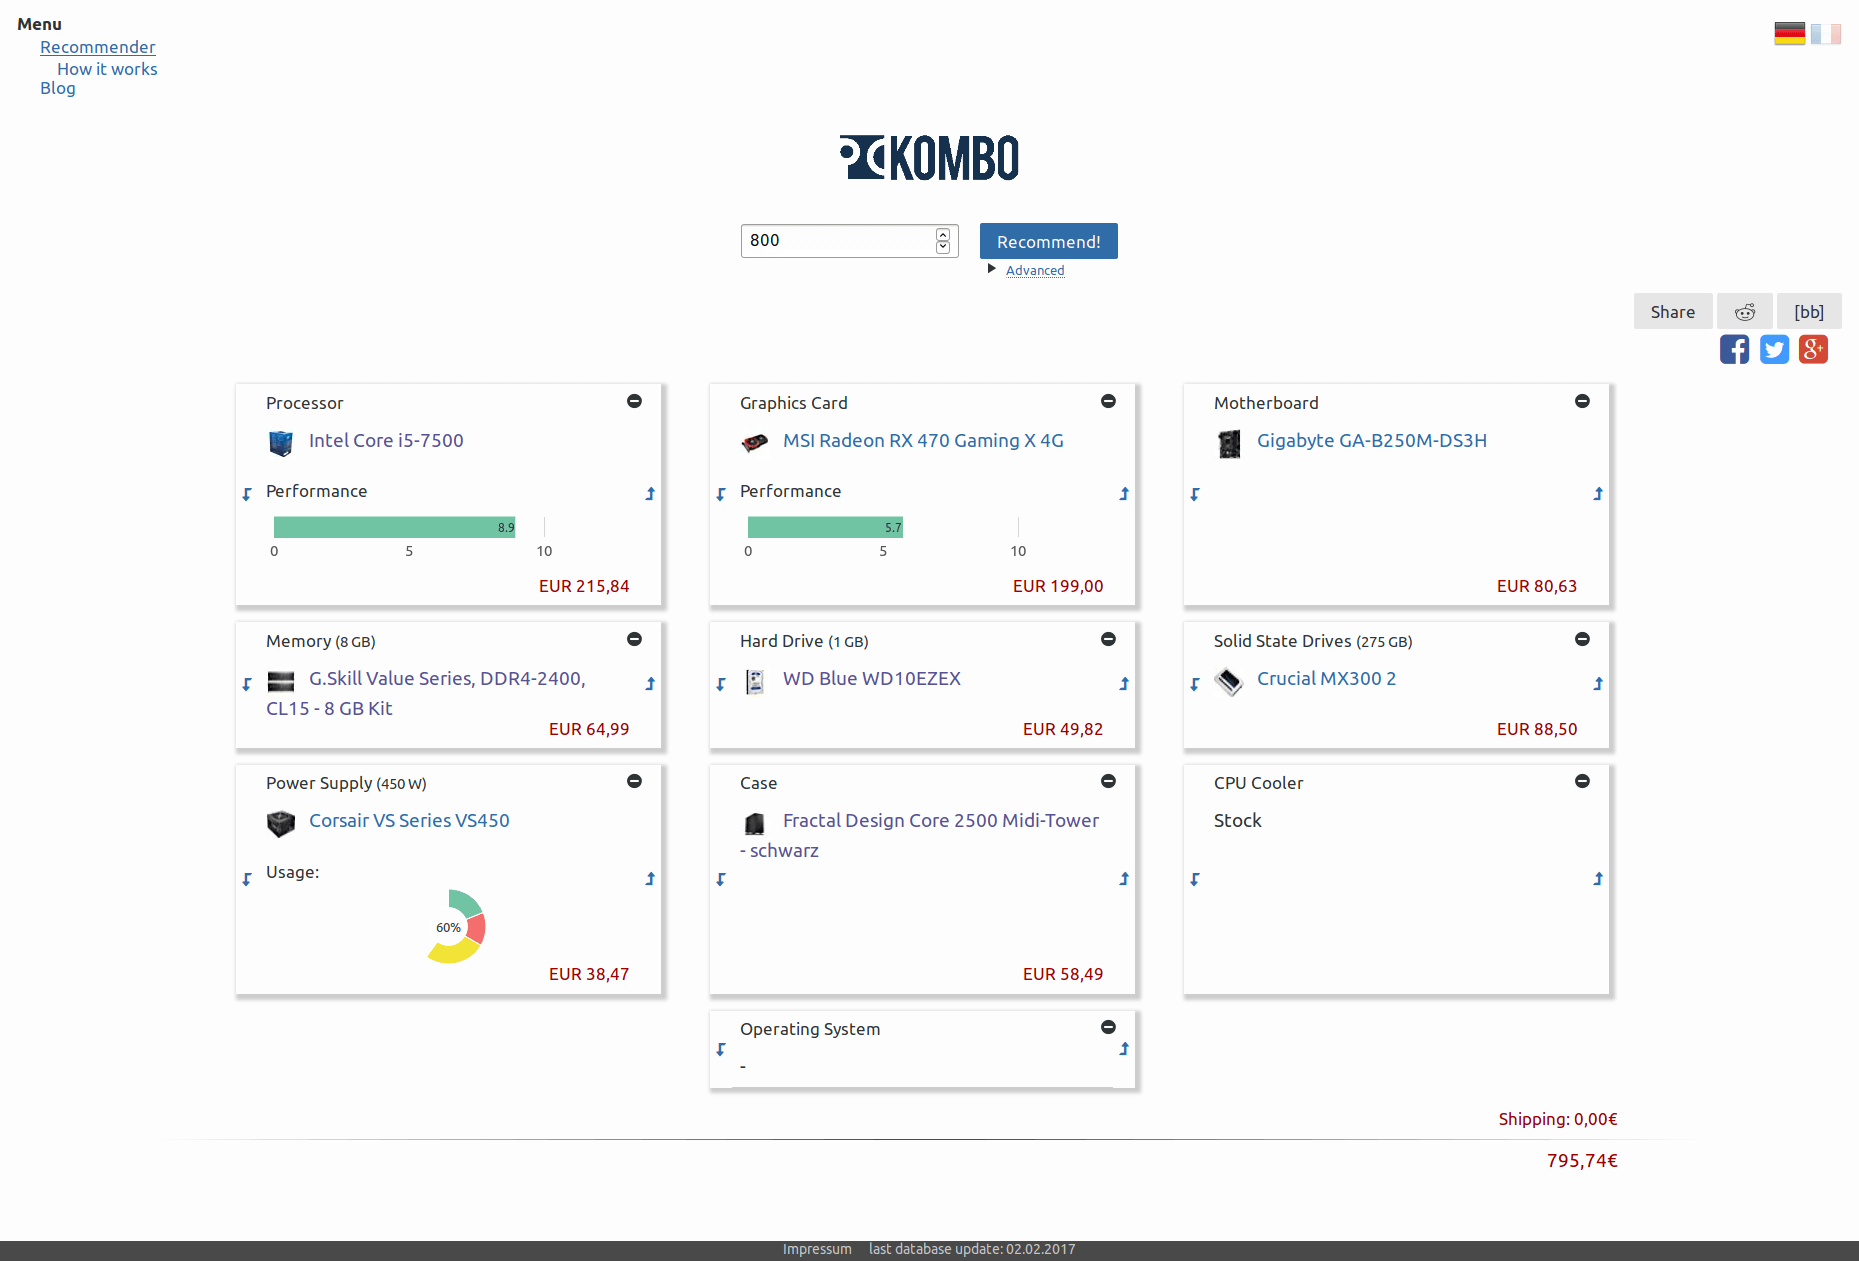Viewport: 1859px width, 1261px height.
Task: Open Intel Core i5-7500 product link
Action: (x=386, y=440)
